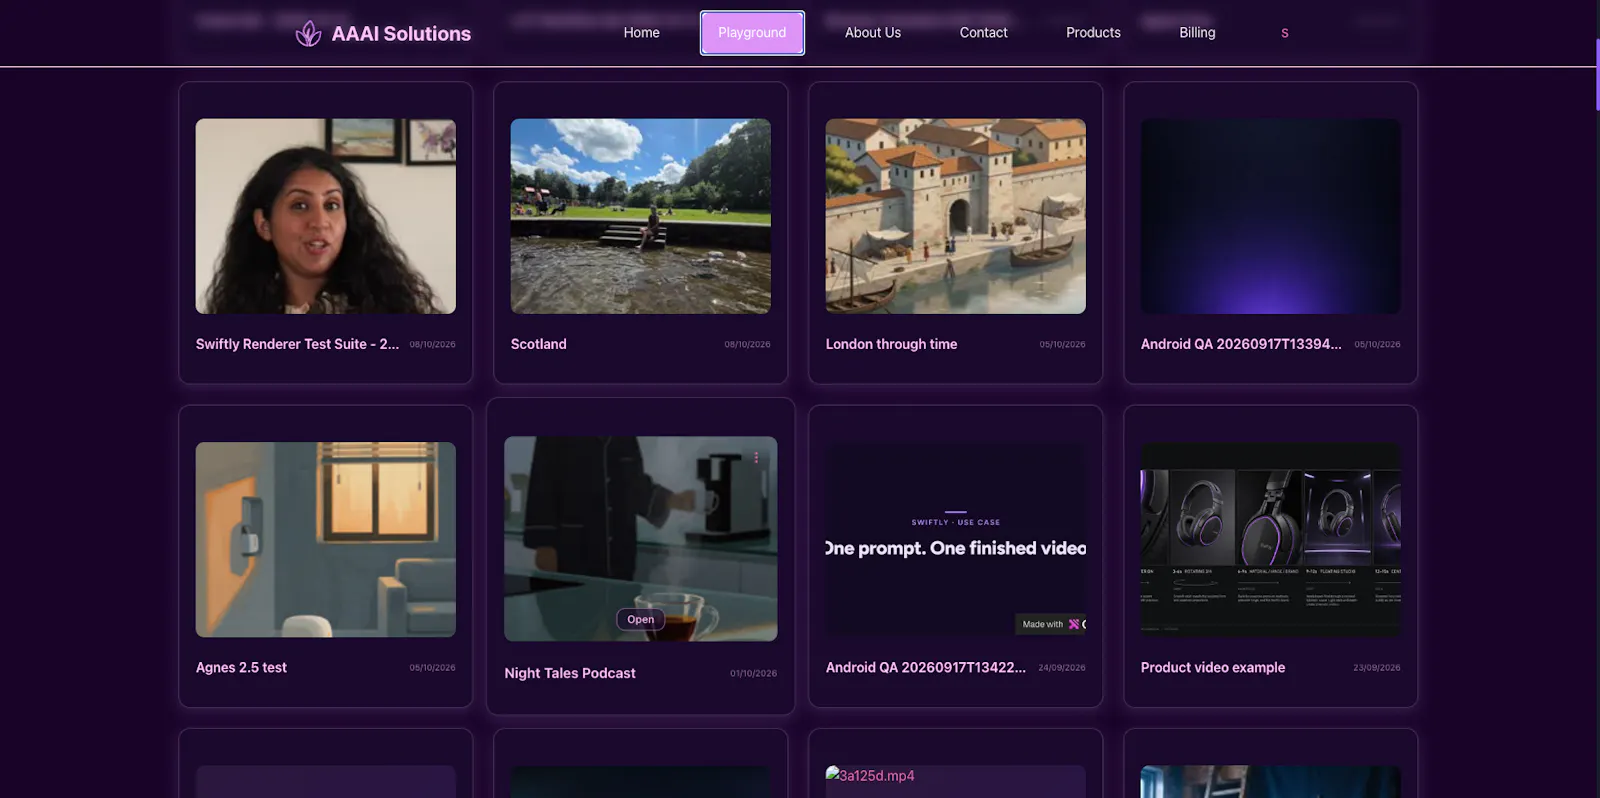
Task: Open the Scotland video thumbnail
Action: (641, 216)
